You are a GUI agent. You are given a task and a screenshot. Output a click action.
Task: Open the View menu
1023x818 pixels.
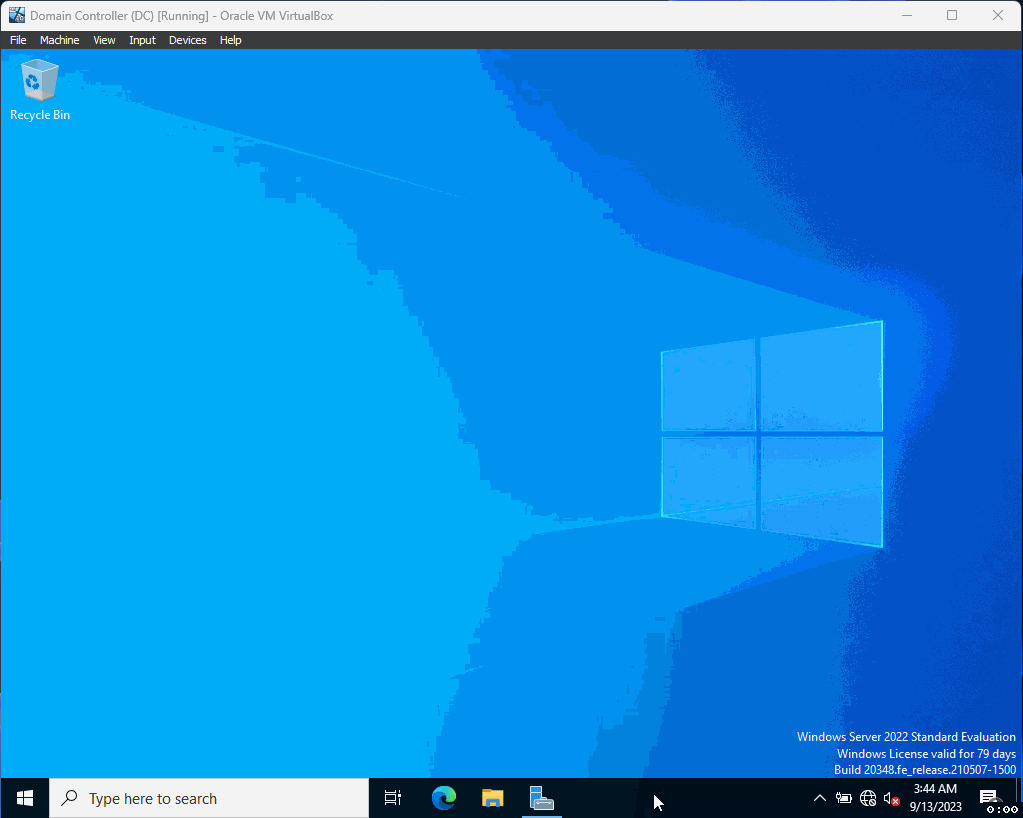[x=104, y=40]
